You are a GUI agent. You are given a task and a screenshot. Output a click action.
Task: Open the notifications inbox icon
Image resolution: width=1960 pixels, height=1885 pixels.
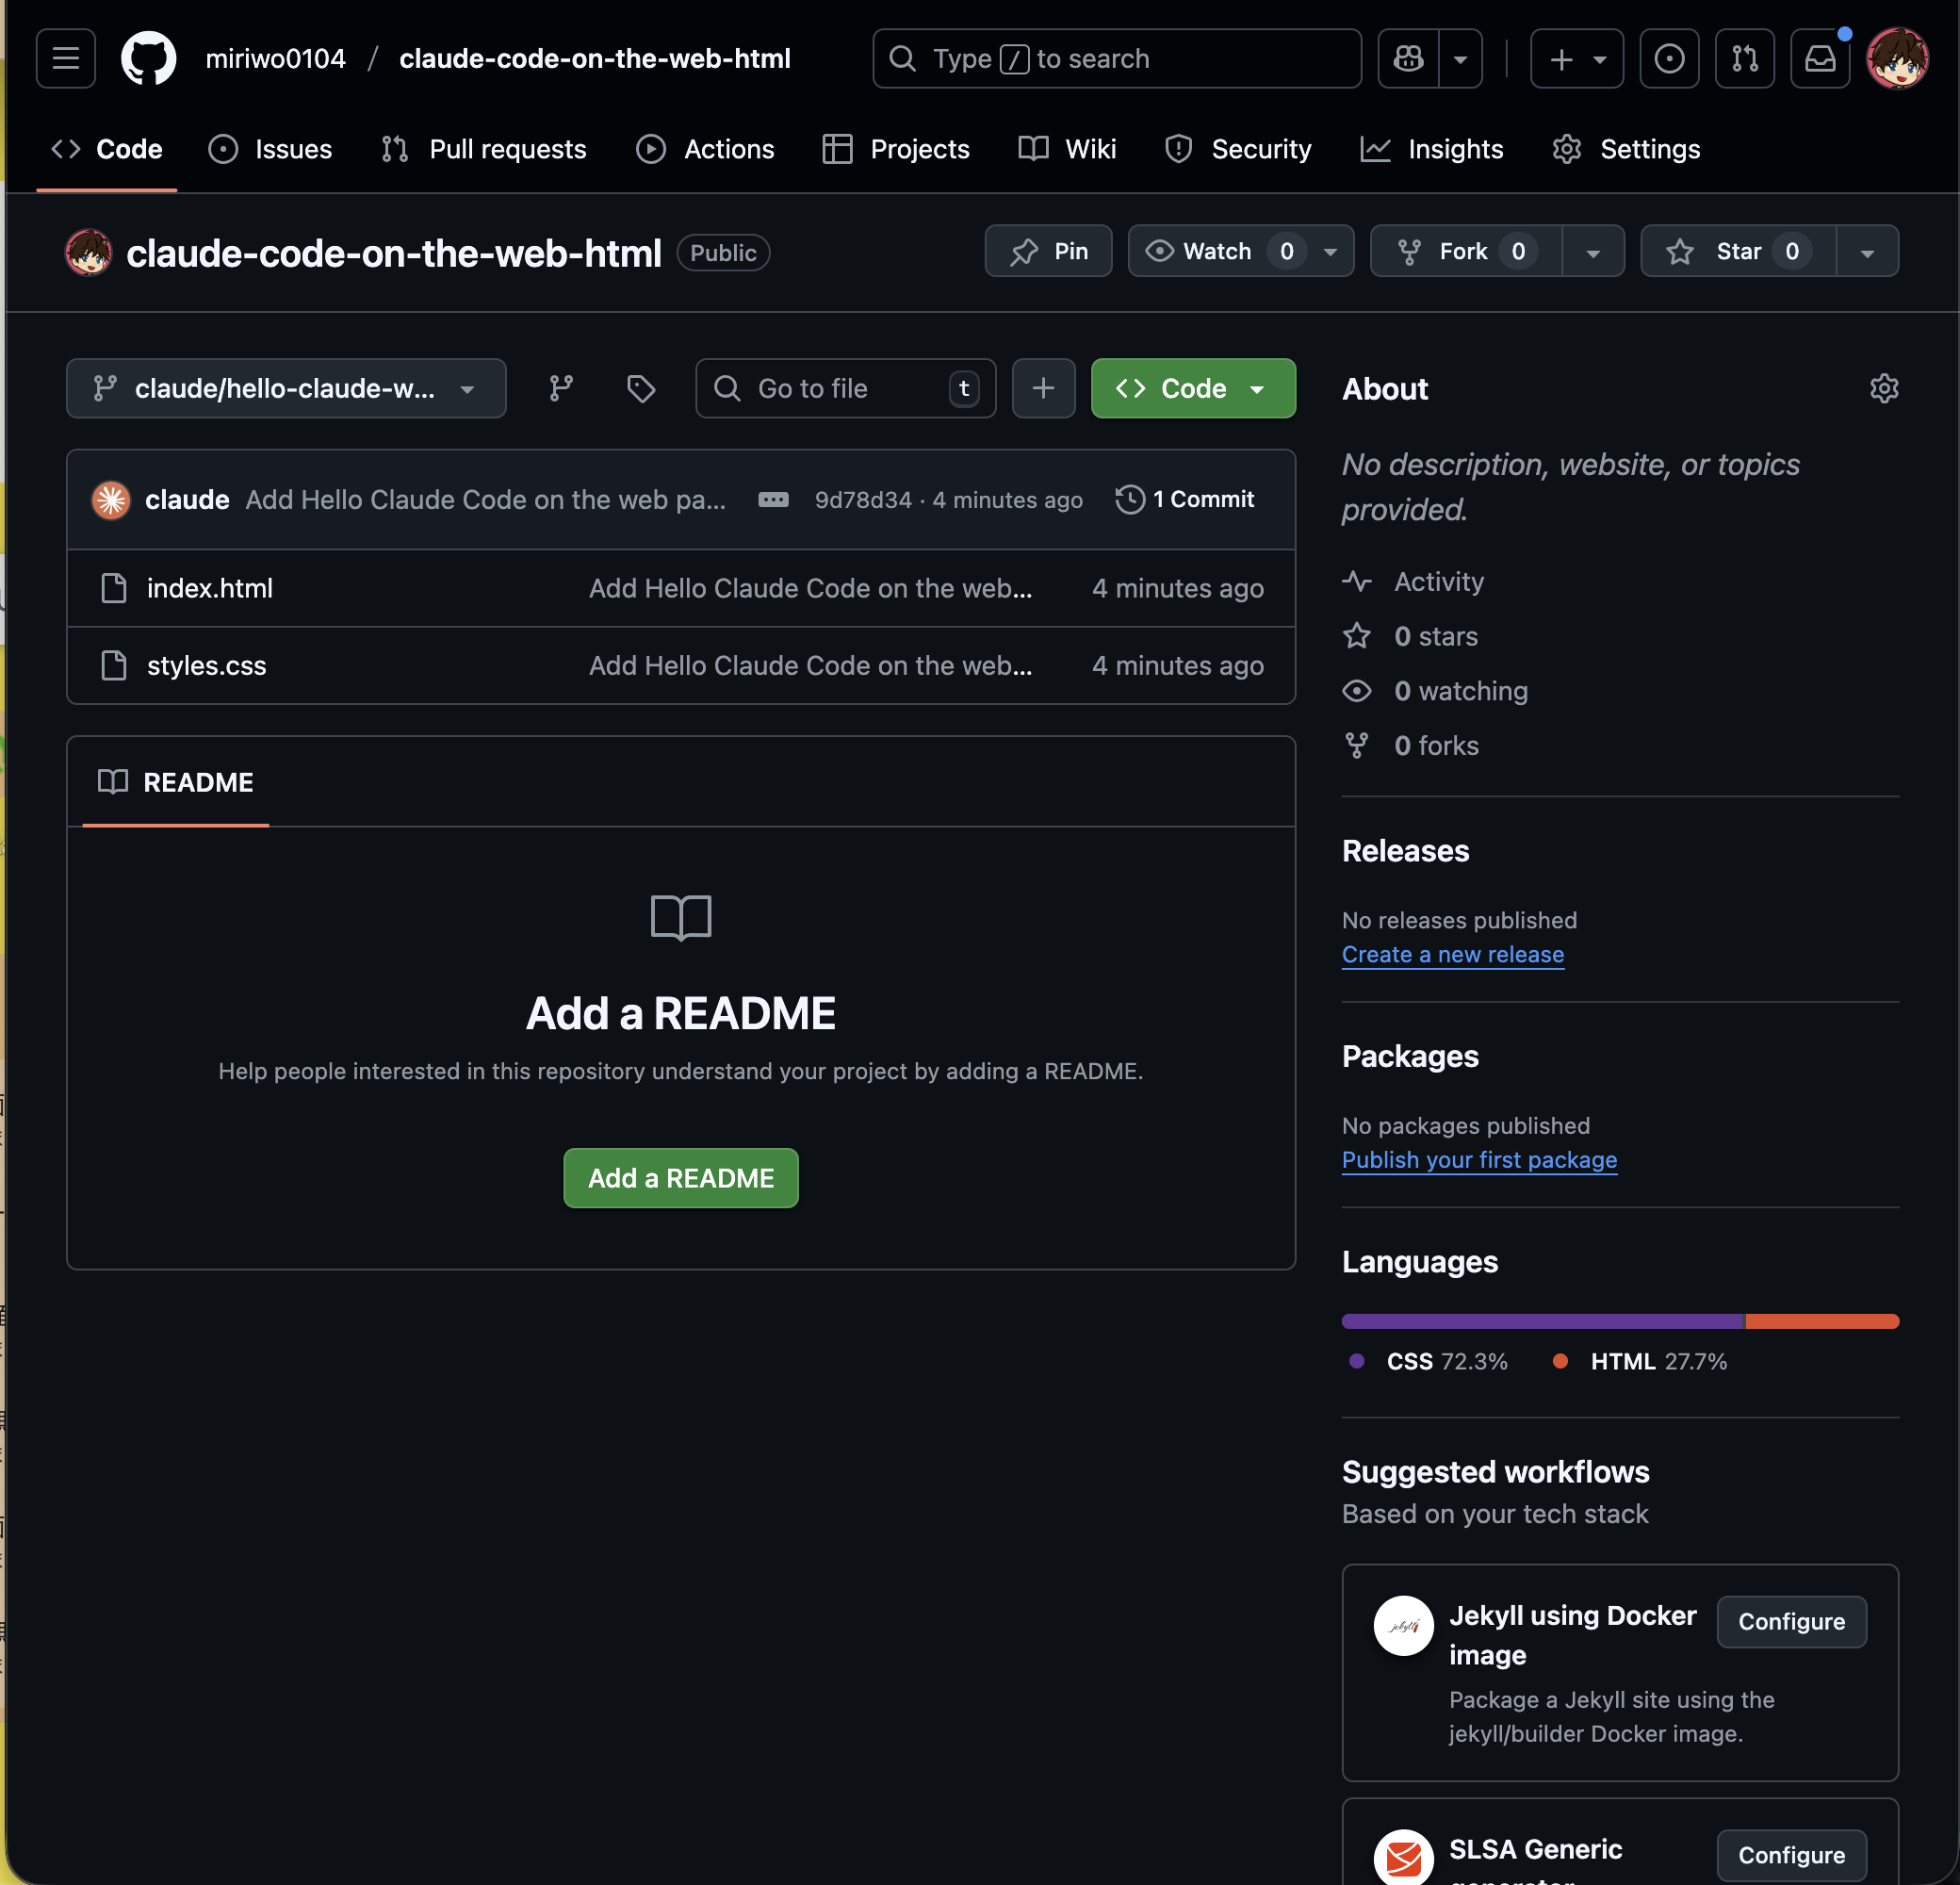coord(1819,58)
